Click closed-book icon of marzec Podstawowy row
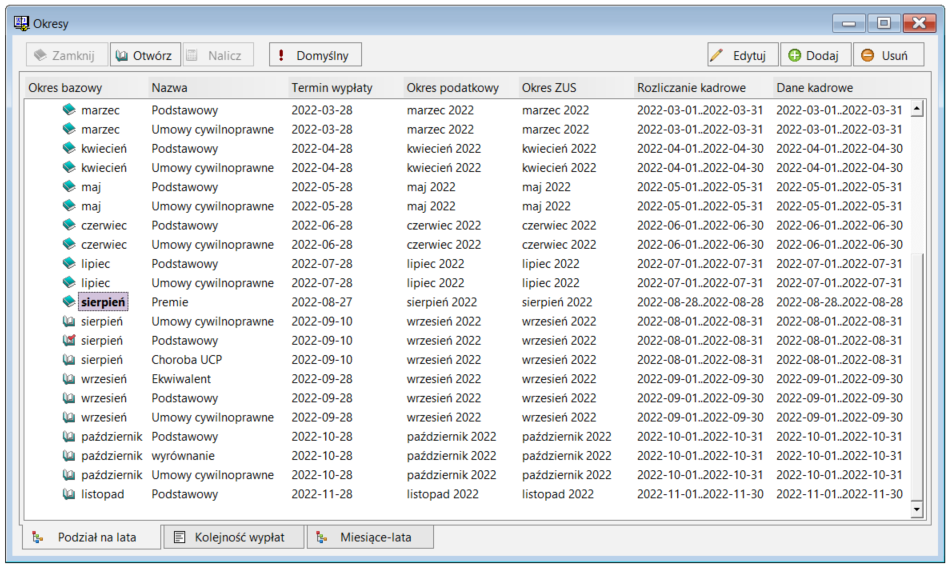This screenshot has width=948, height=565. coord(70,110)
